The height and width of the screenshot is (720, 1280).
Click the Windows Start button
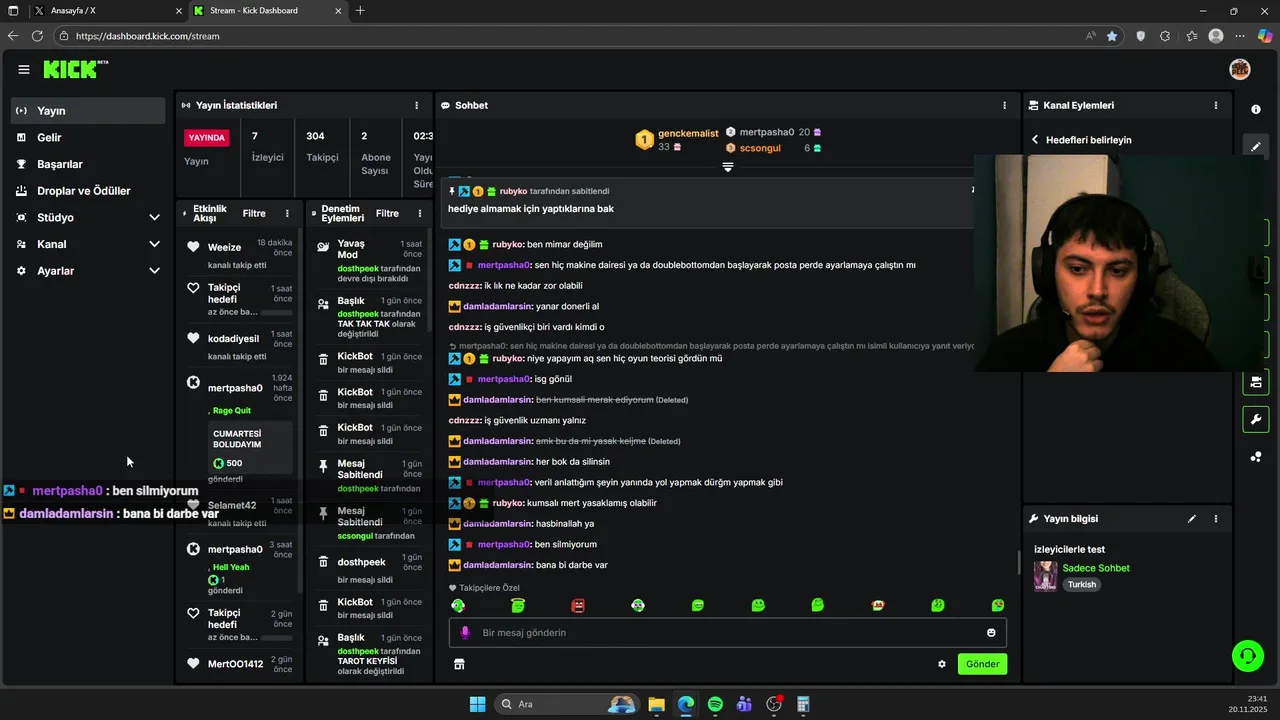pos(477,704)
